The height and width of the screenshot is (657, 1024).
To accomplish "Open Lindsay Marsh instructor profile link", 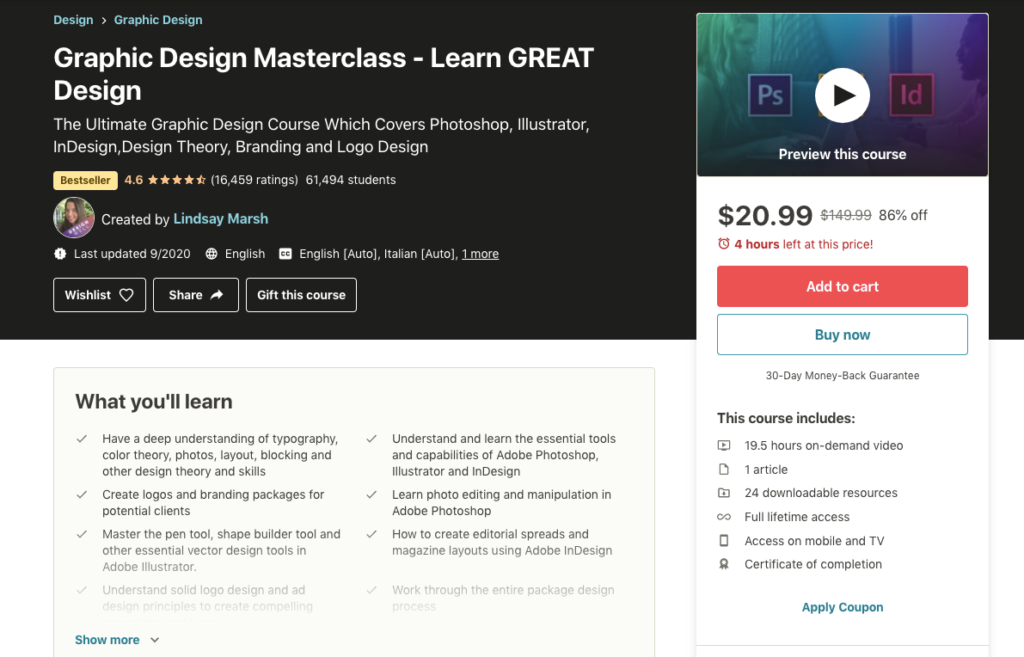I will pyautogui.click(x=221, y=219).
